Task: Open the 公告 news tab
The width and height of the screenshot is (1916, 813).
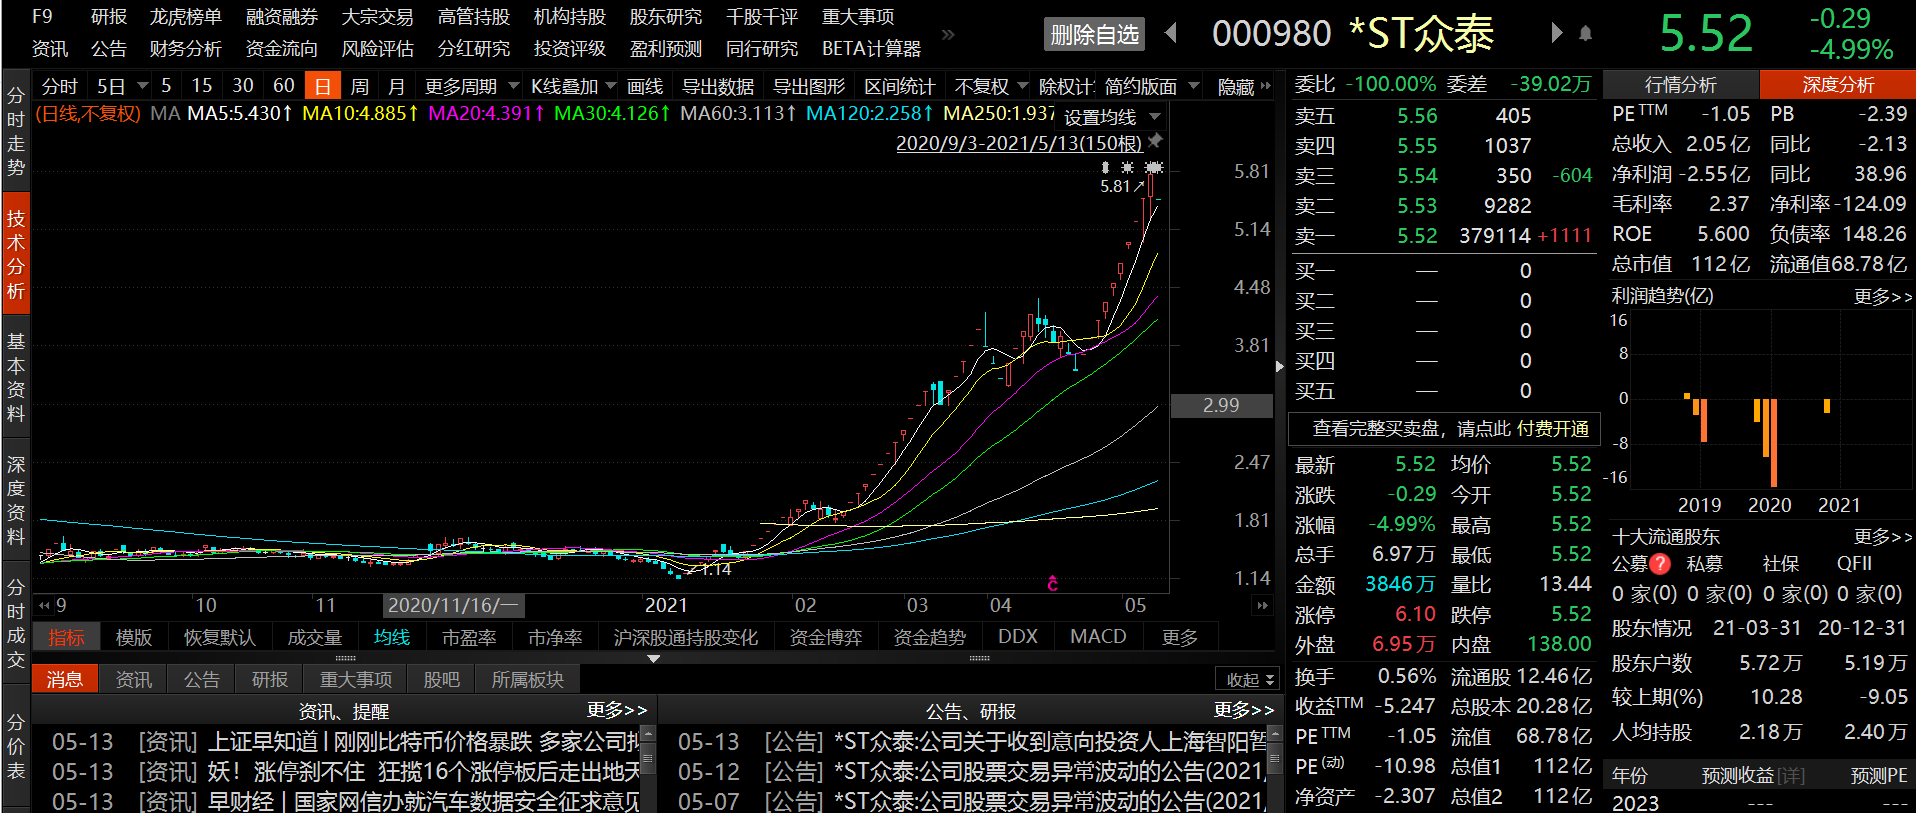Action: (202, 679)
